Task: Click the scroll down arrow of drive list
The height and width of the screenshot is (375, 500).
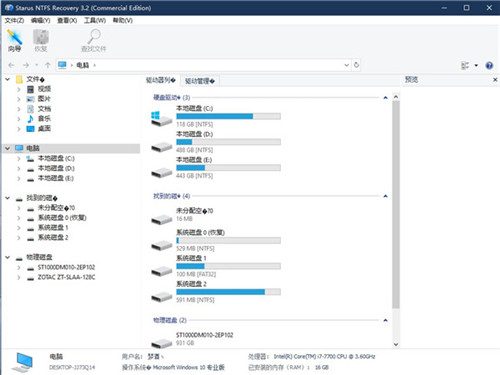Action: tap(396, 344)
